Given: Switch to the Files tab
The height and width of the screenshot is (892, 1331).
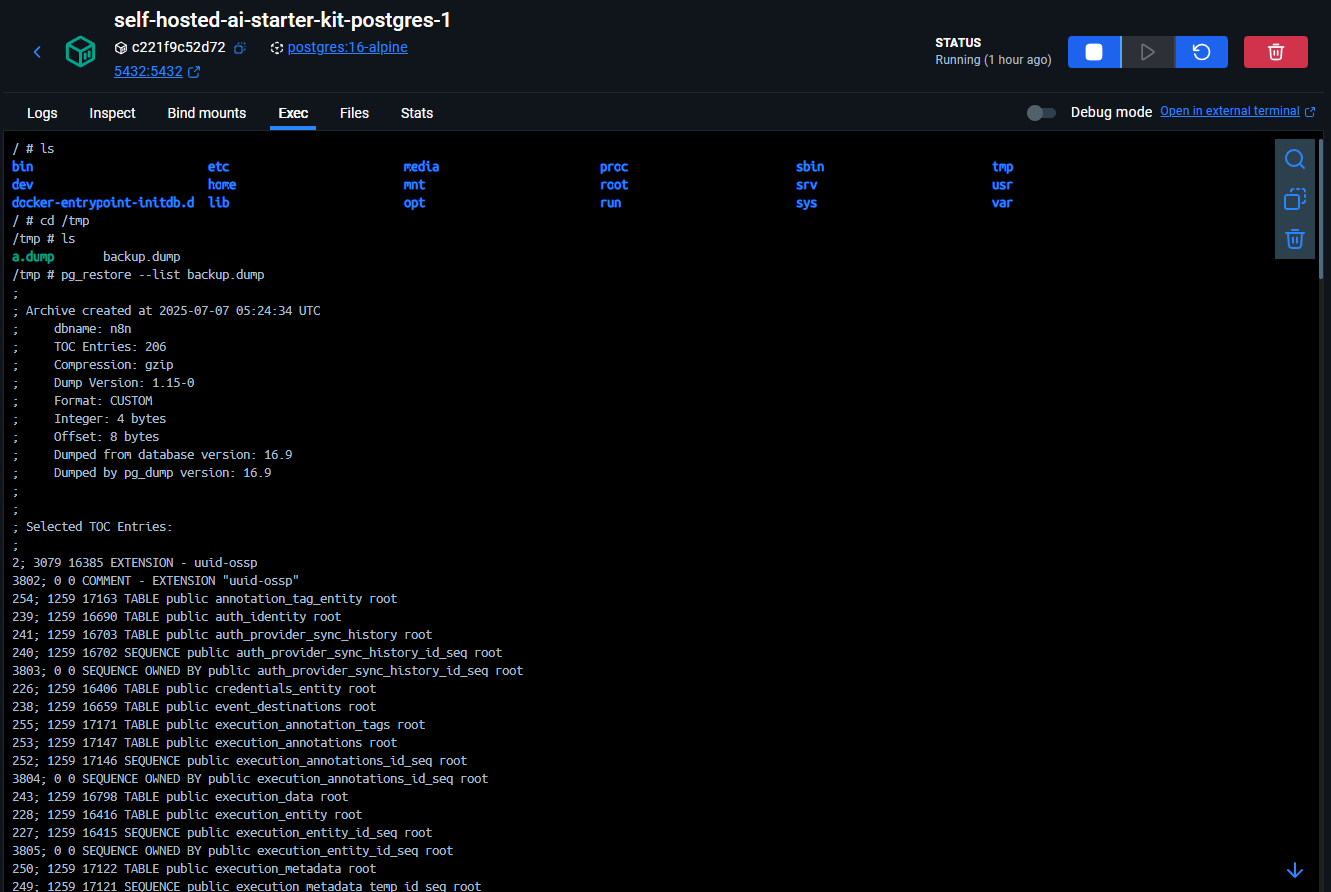Looking at the screenshot, I should pyautogui.click(x=354, y=113).
